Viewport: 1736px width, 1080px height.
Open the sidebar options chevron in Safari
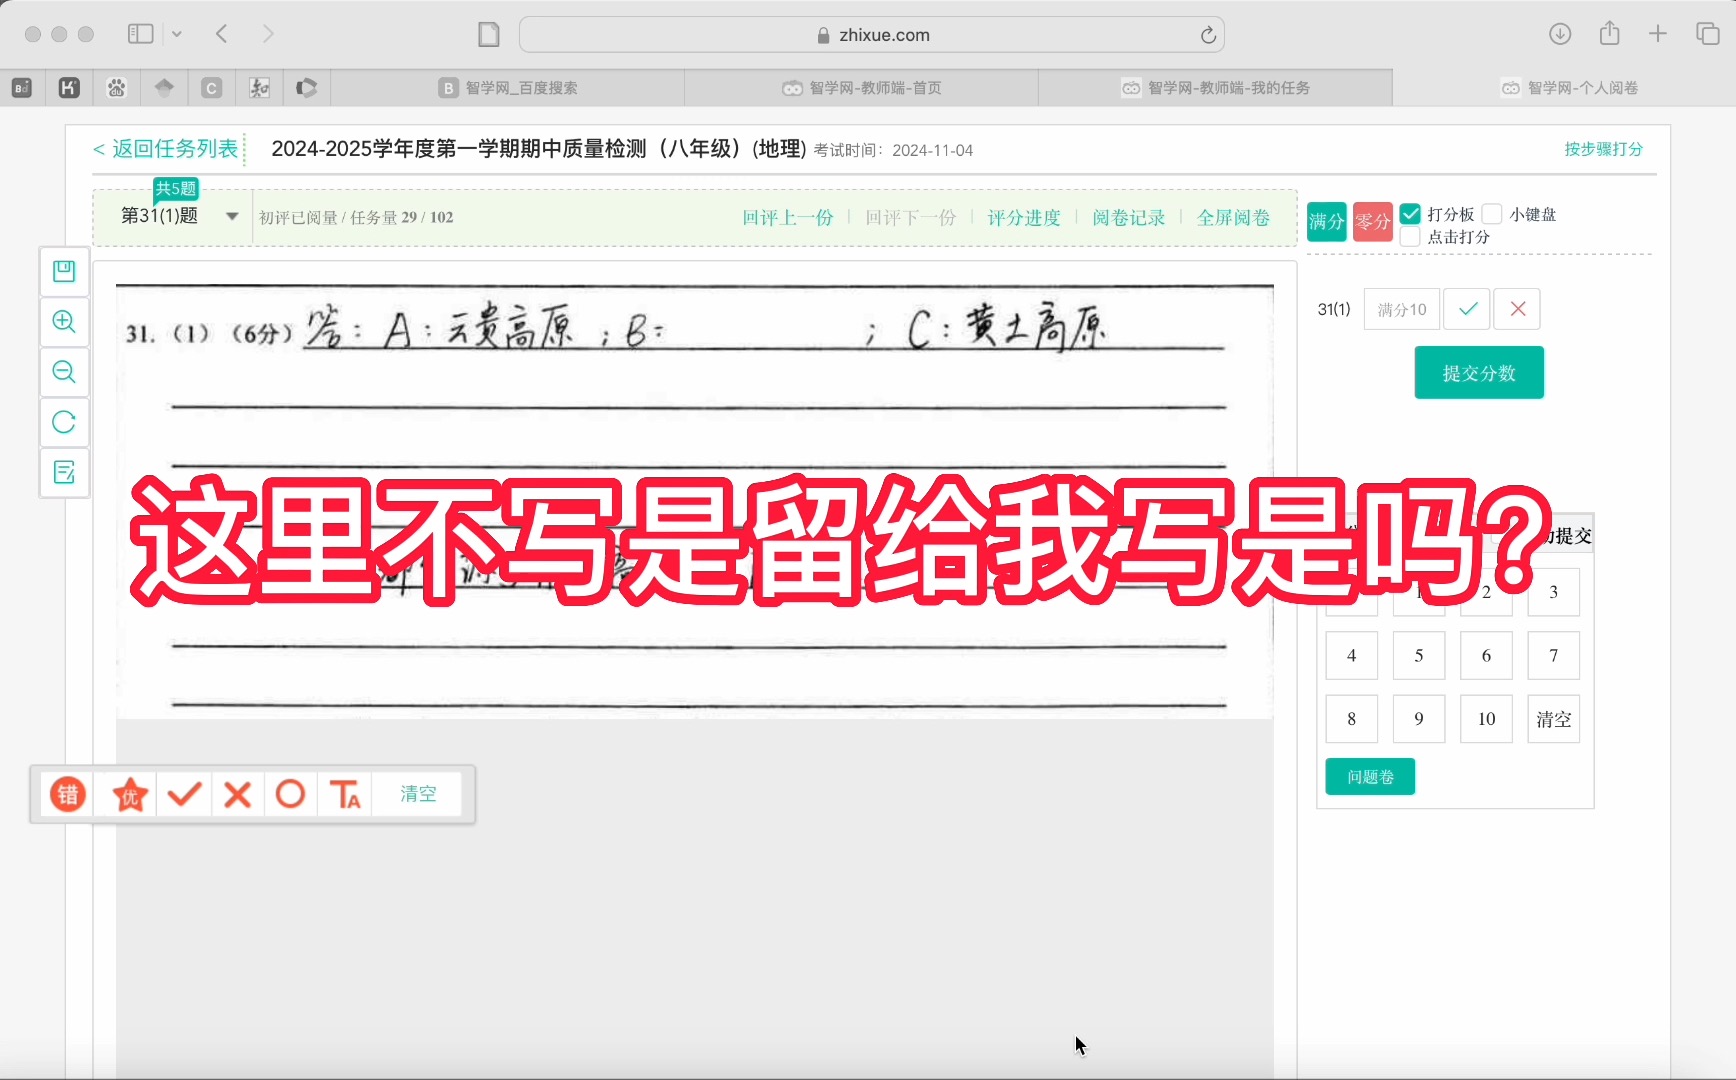[x=177, y=34]
